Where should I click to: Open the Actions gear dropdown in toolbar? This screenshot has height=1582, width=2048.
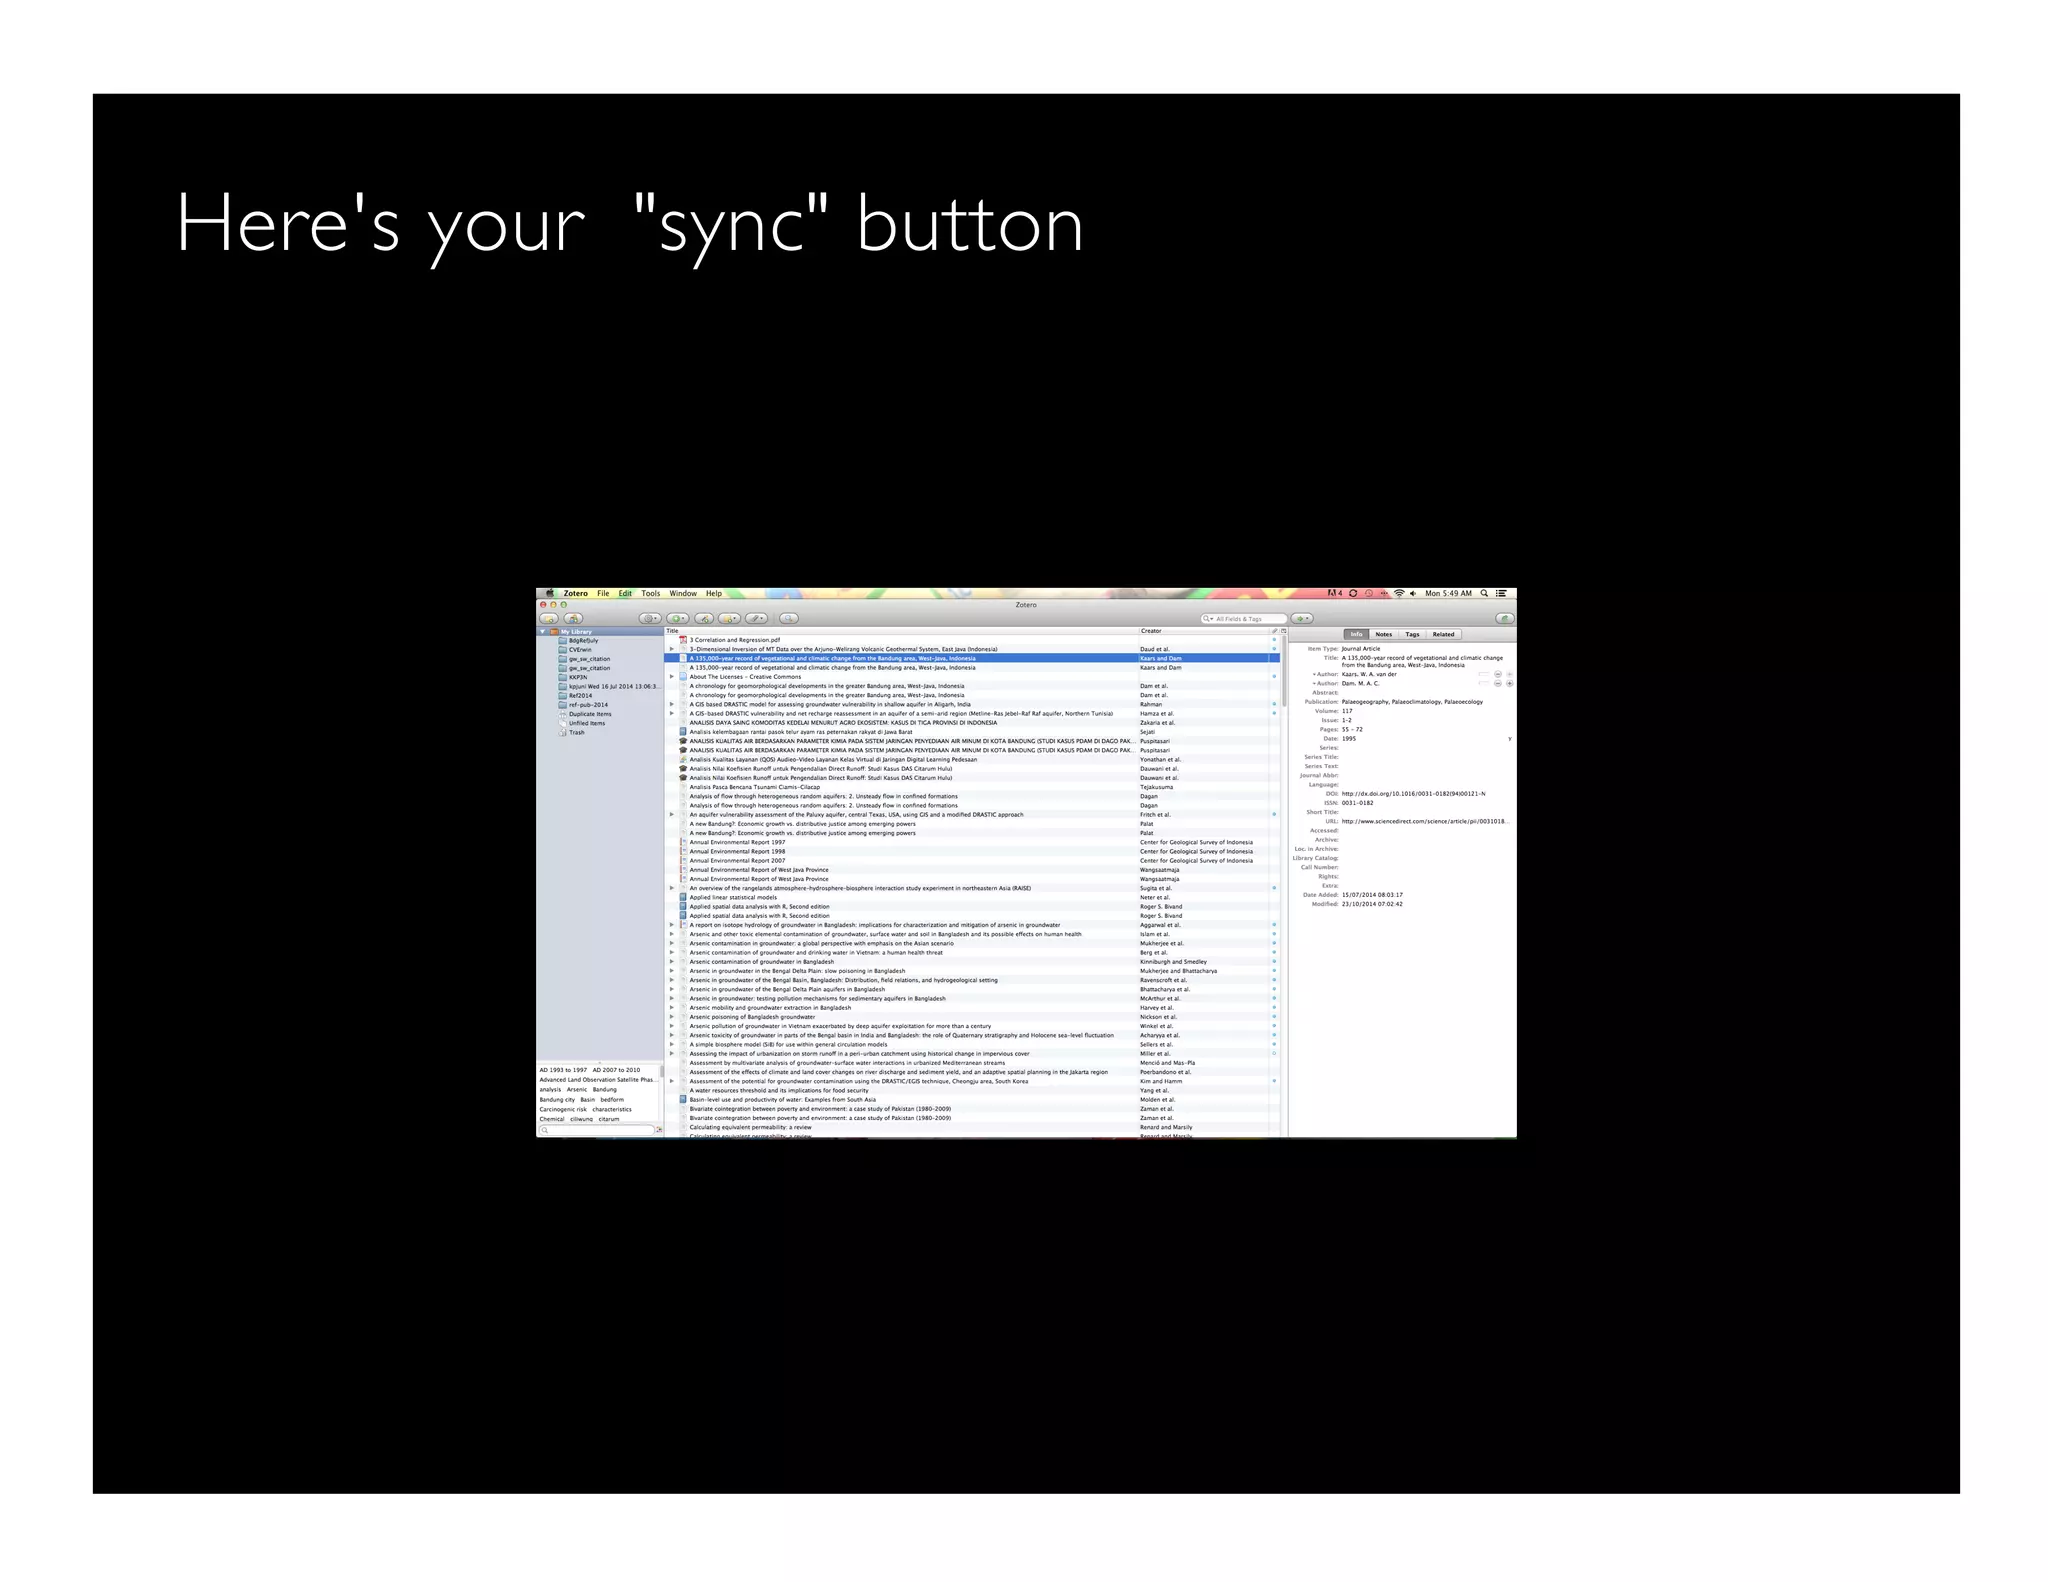click(x=650, y=618)
